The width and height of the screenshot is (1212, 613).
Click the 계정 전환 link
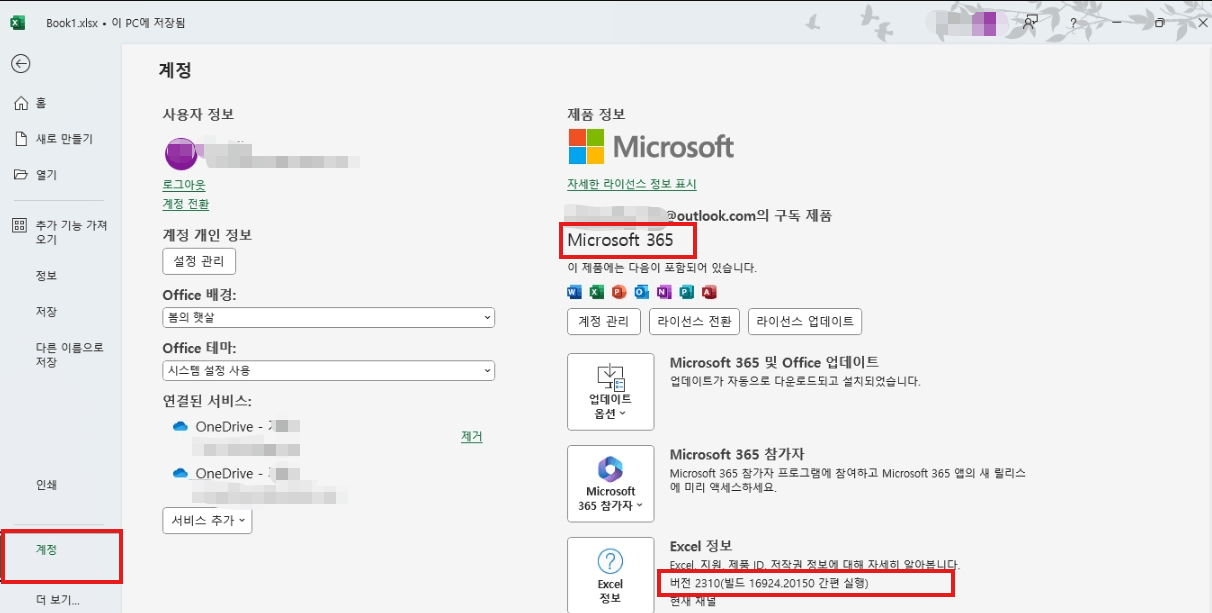pos(186,204)
